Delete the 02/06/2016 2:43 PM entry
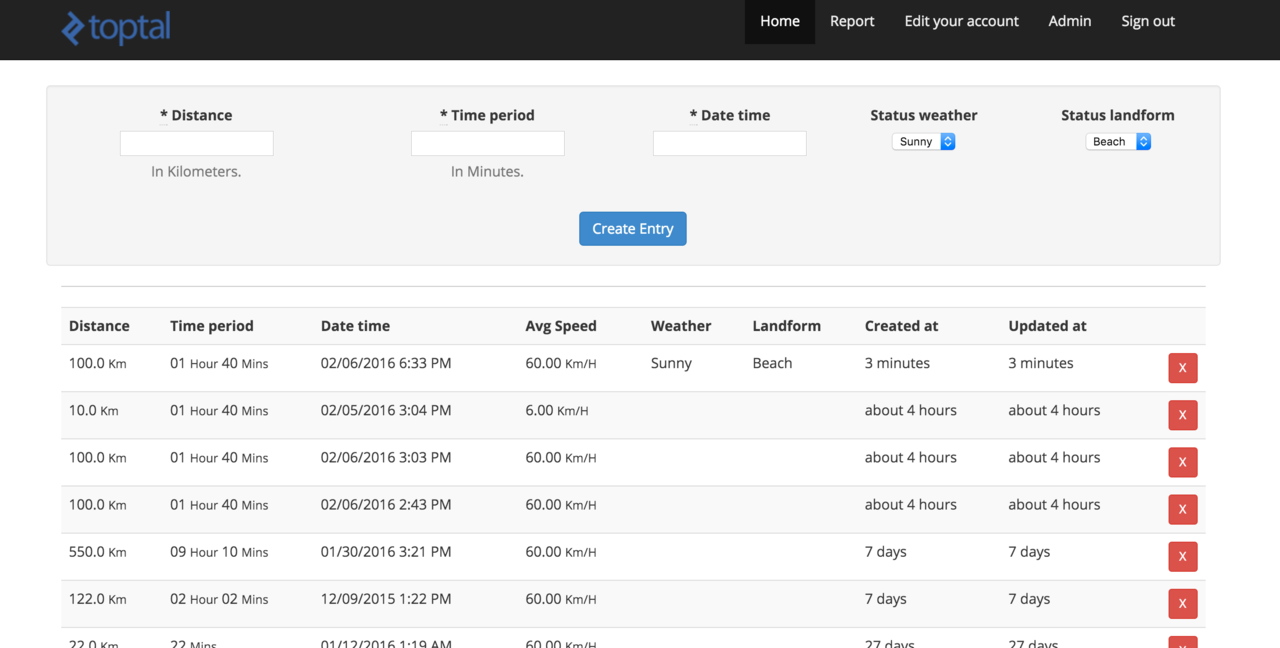Screen dimensions: 1280x648 1182,509
